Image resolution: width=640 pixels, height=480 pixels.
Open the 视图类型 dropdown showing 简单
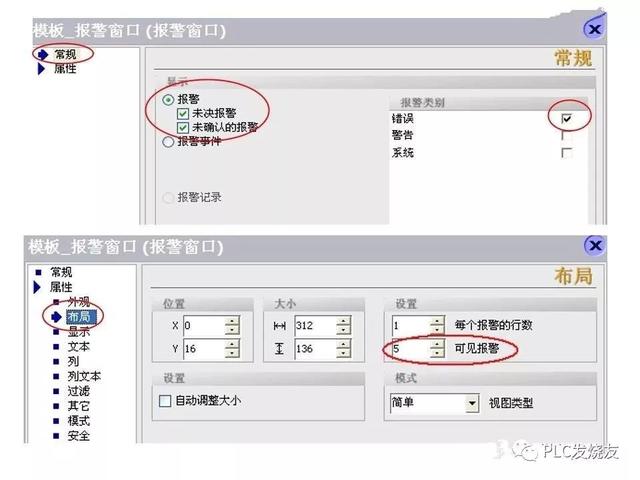tap(472, 403)
